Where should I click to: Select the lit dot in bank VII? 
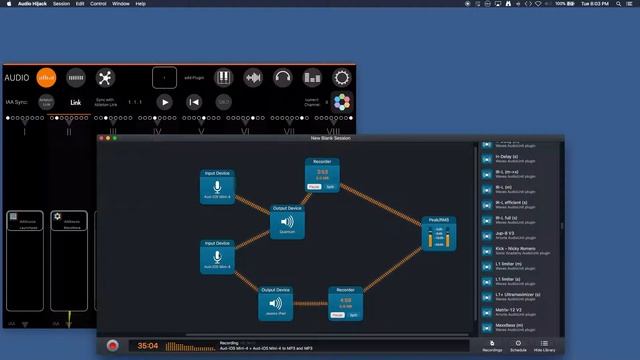click(302, 118)
